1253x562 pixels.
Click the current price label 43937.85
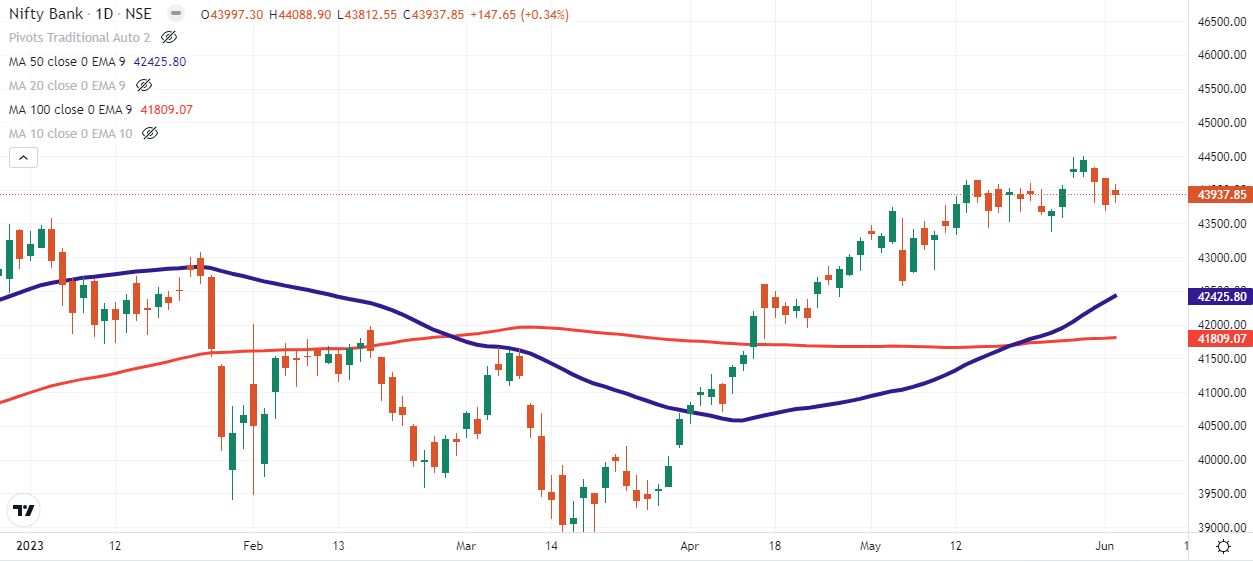(x=1219, y=194)
